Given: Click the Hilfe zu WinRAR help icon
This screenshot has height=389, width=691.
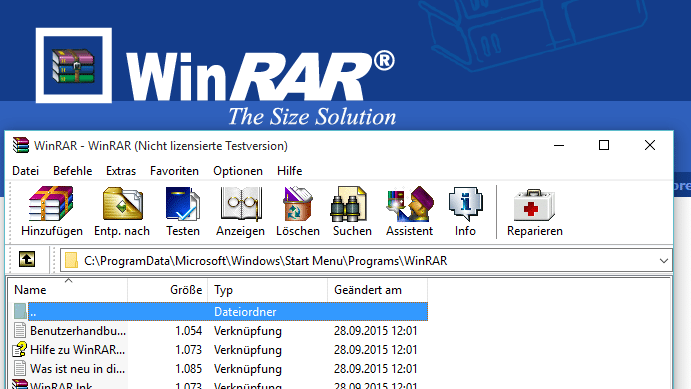Looking at the screenshot, I should (19, 349).
